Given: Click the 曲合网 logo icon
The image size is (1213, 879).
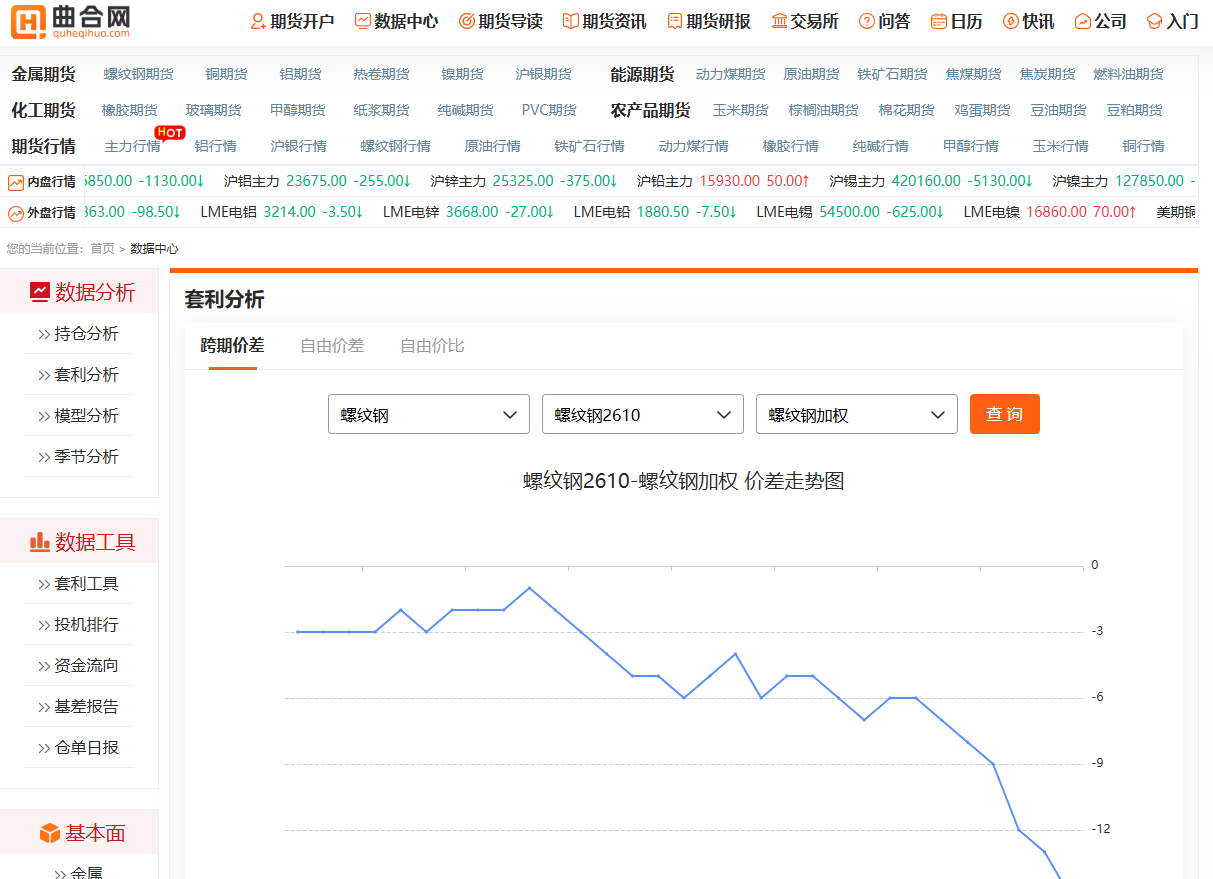Looking at the screenshot, I should tap(27, 21).
